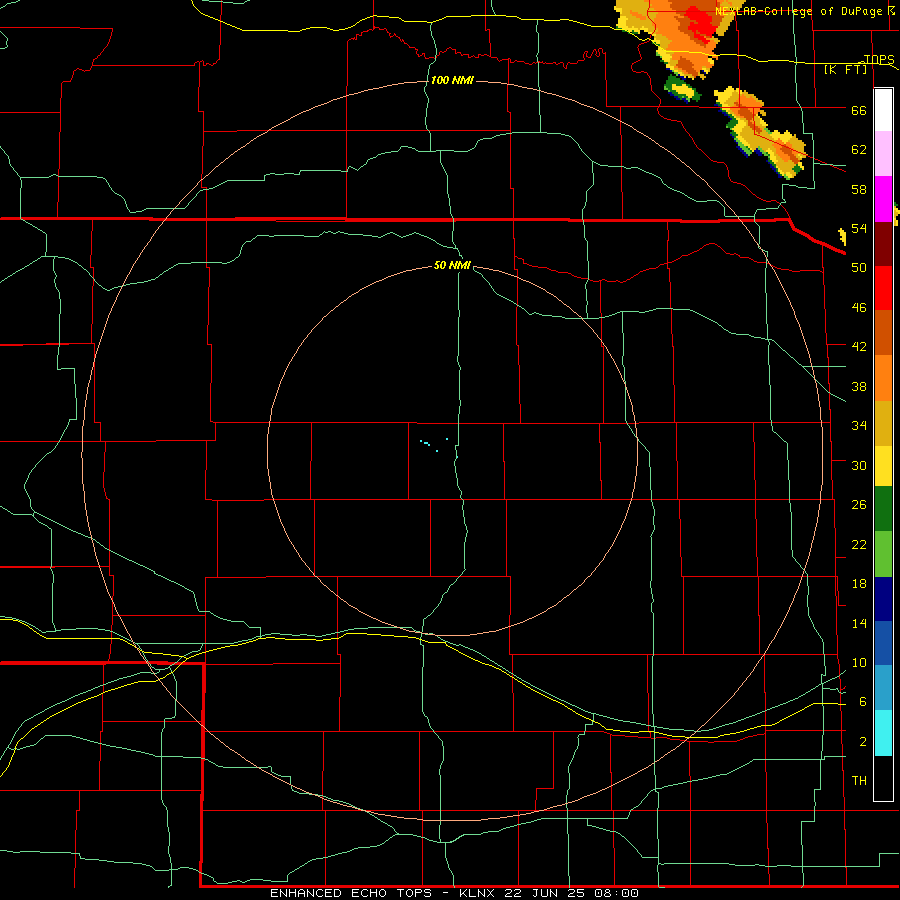This screenshot has height=900, width=900.
Task: Click the 'NEXLAB-College of DuPage' credit text
Action: click(x=800, y=11)
